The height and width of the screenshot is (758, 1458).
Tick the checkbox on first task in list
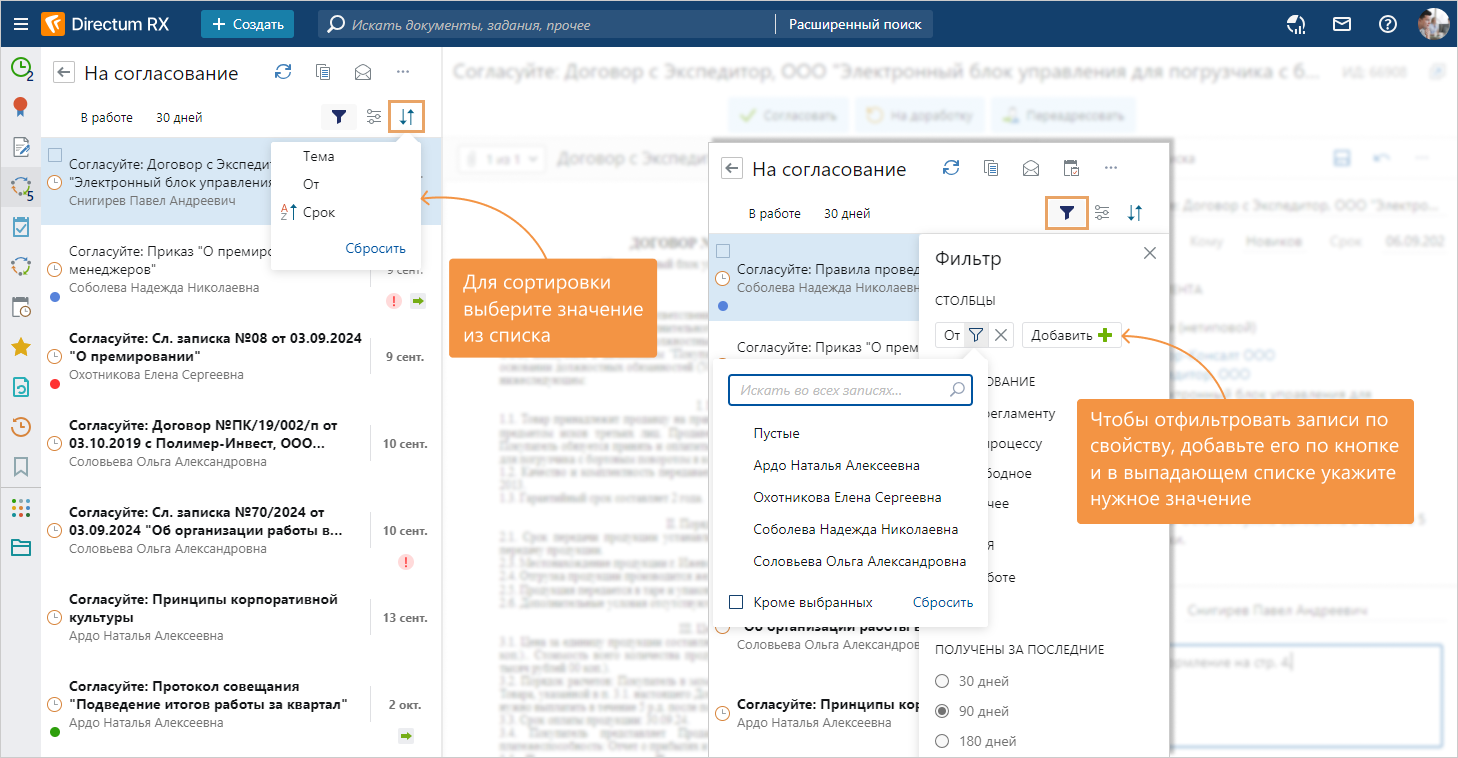(55, 155)
